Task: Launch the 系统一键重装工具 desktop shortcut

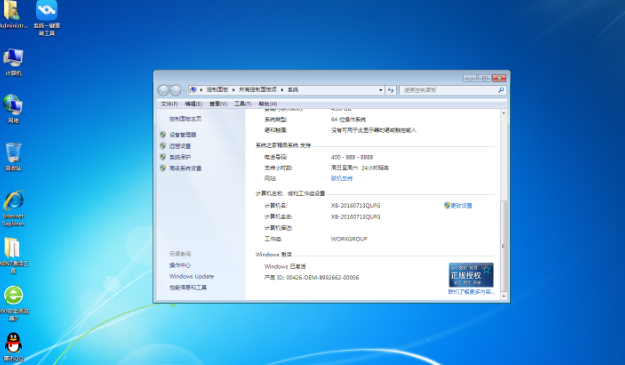Action: click(x=47, y=18)
